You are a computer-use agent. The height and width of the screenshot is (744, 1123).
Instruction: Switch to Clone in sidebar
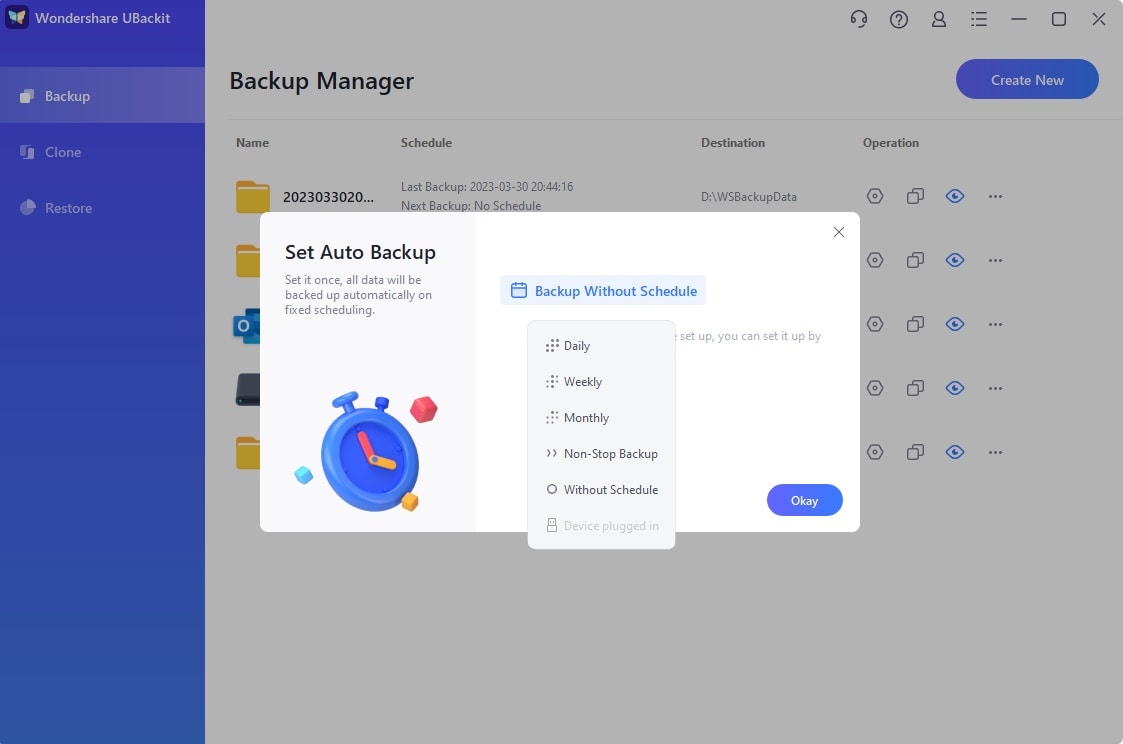(x=102, y=152)
